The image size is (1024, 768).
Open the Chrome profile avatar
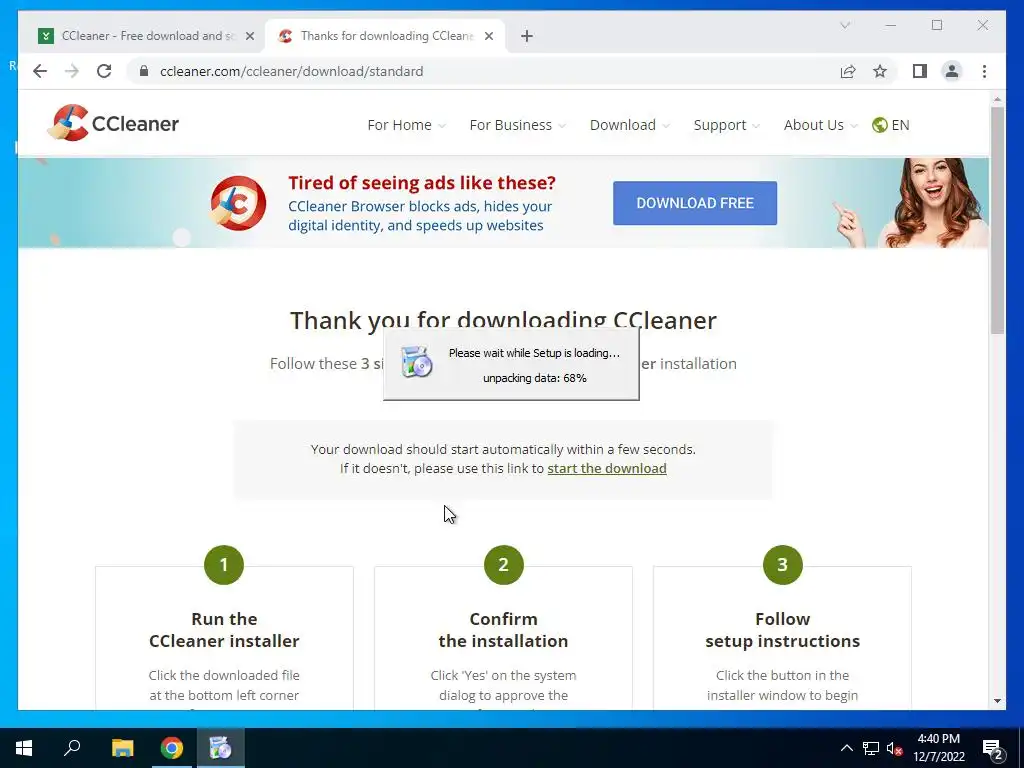point(952,71)
